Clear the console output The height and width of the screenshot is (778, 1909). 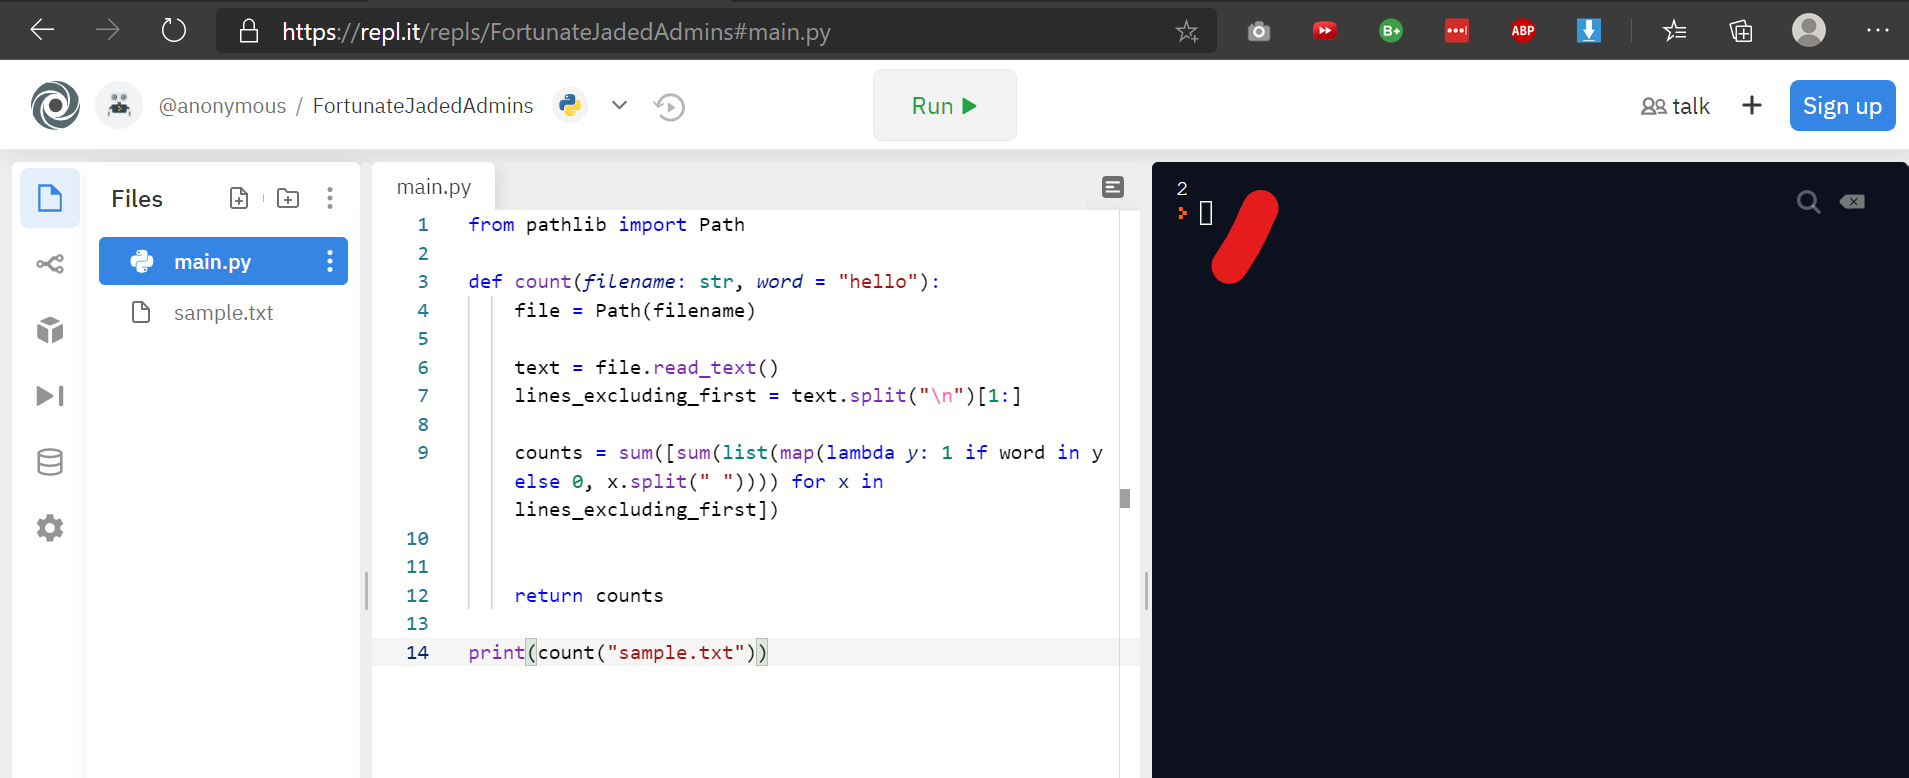point(1852,202)
